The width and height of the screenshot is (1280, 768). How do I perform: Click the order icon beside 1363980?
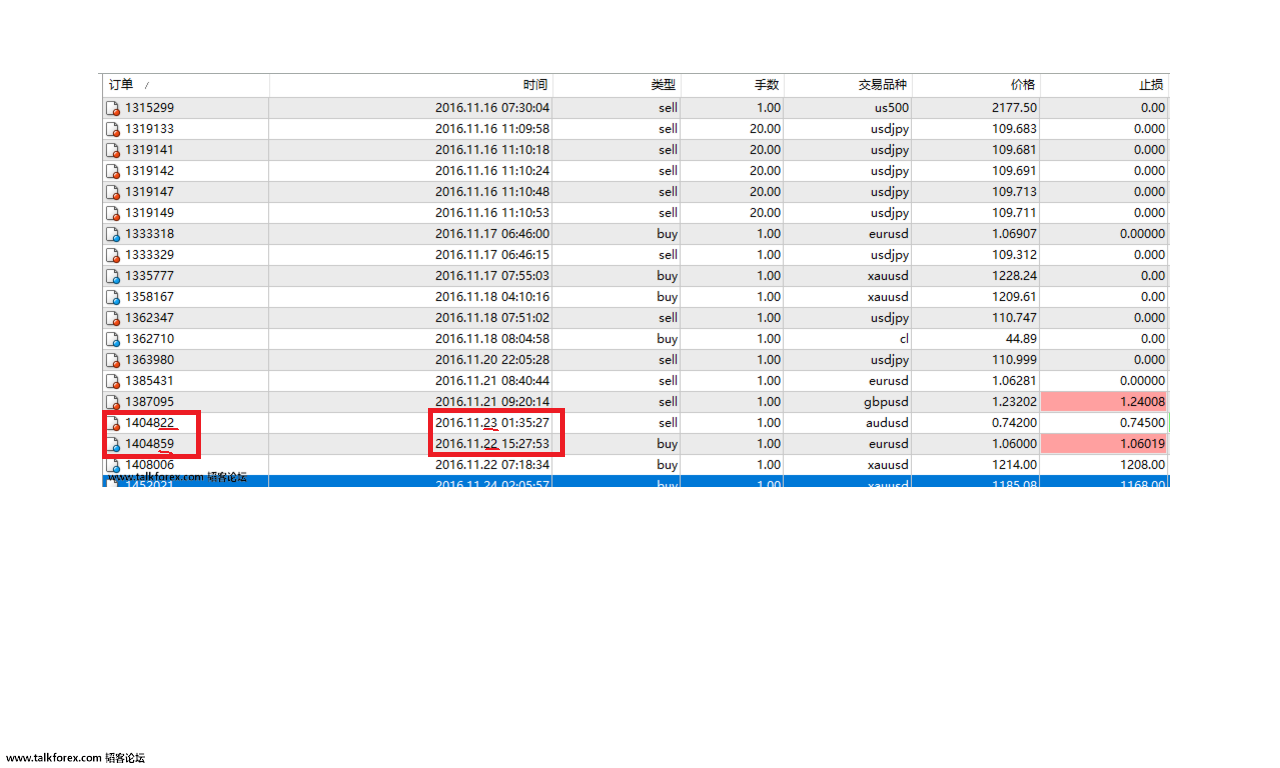point(113,360)
